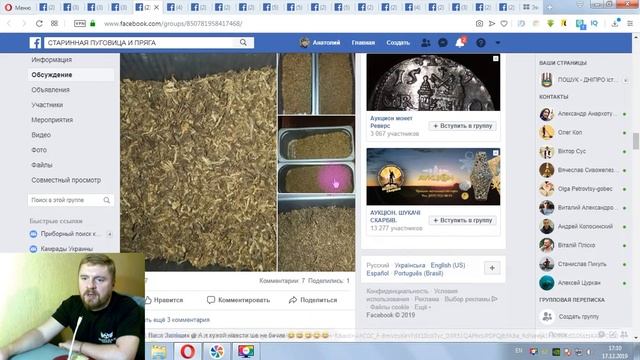Join the Аукцион монет Реверс group
This screenshot has width=640, height=360.
tap(462, 126)
